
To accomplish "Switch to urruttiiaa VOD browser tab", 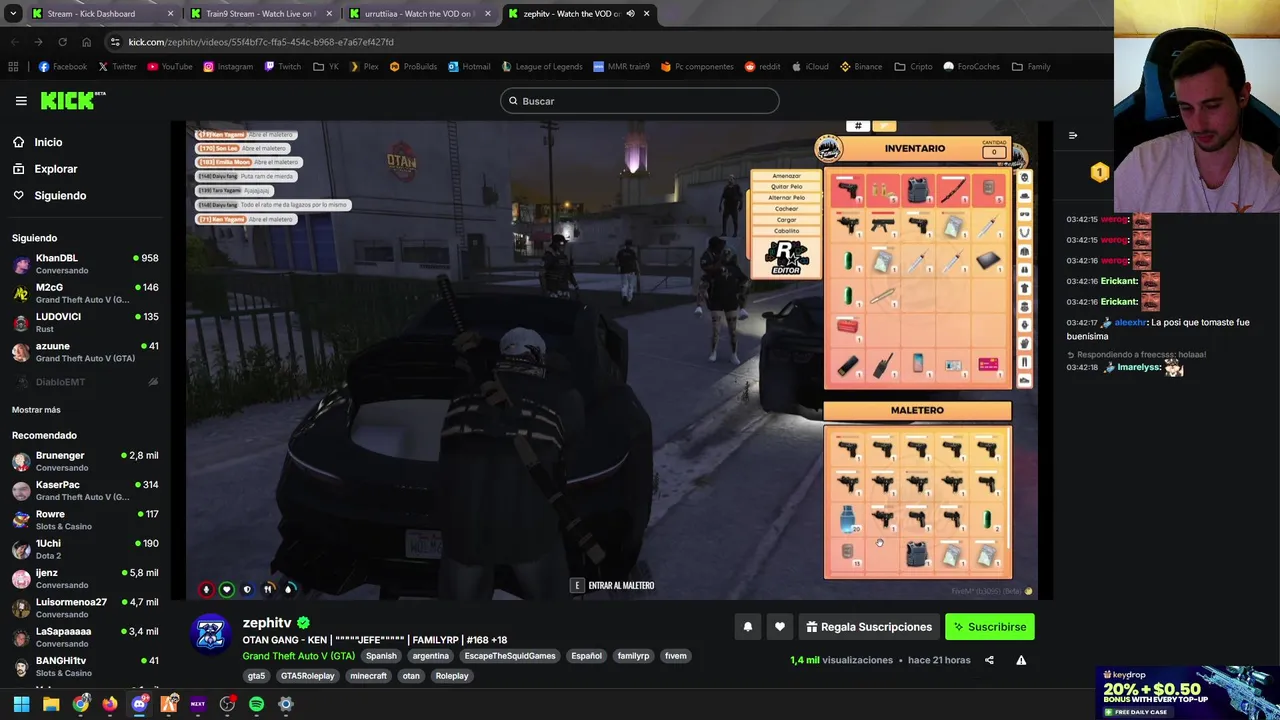I will pos(418,14).
